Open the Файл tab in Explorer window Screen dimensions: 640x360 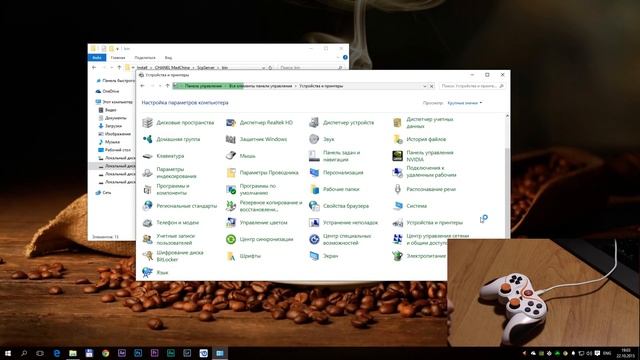pyautogui.click(x=97, y=58)
